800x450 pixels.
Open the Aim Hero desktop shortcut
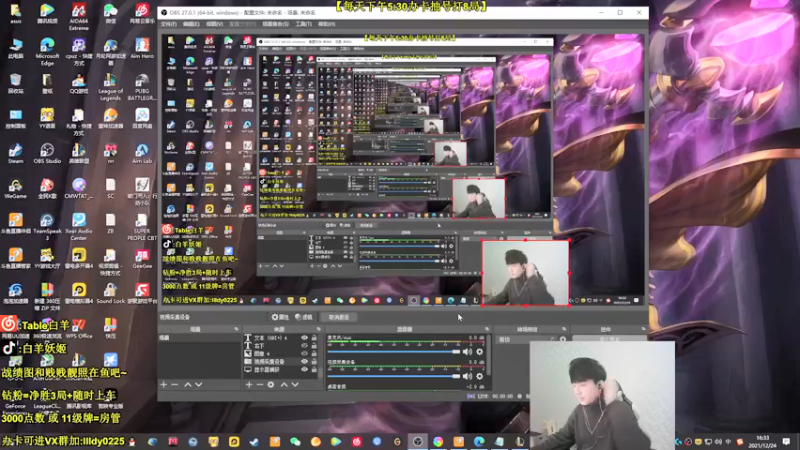(x=142, y=49)
